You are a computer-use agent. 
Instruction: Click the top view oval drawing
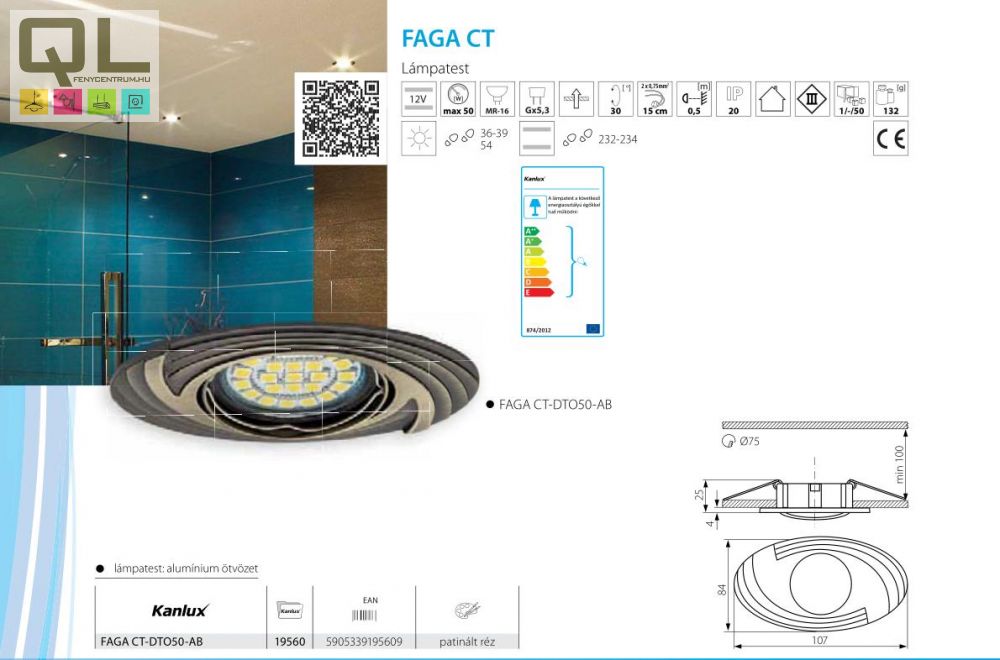pos(820,584)
